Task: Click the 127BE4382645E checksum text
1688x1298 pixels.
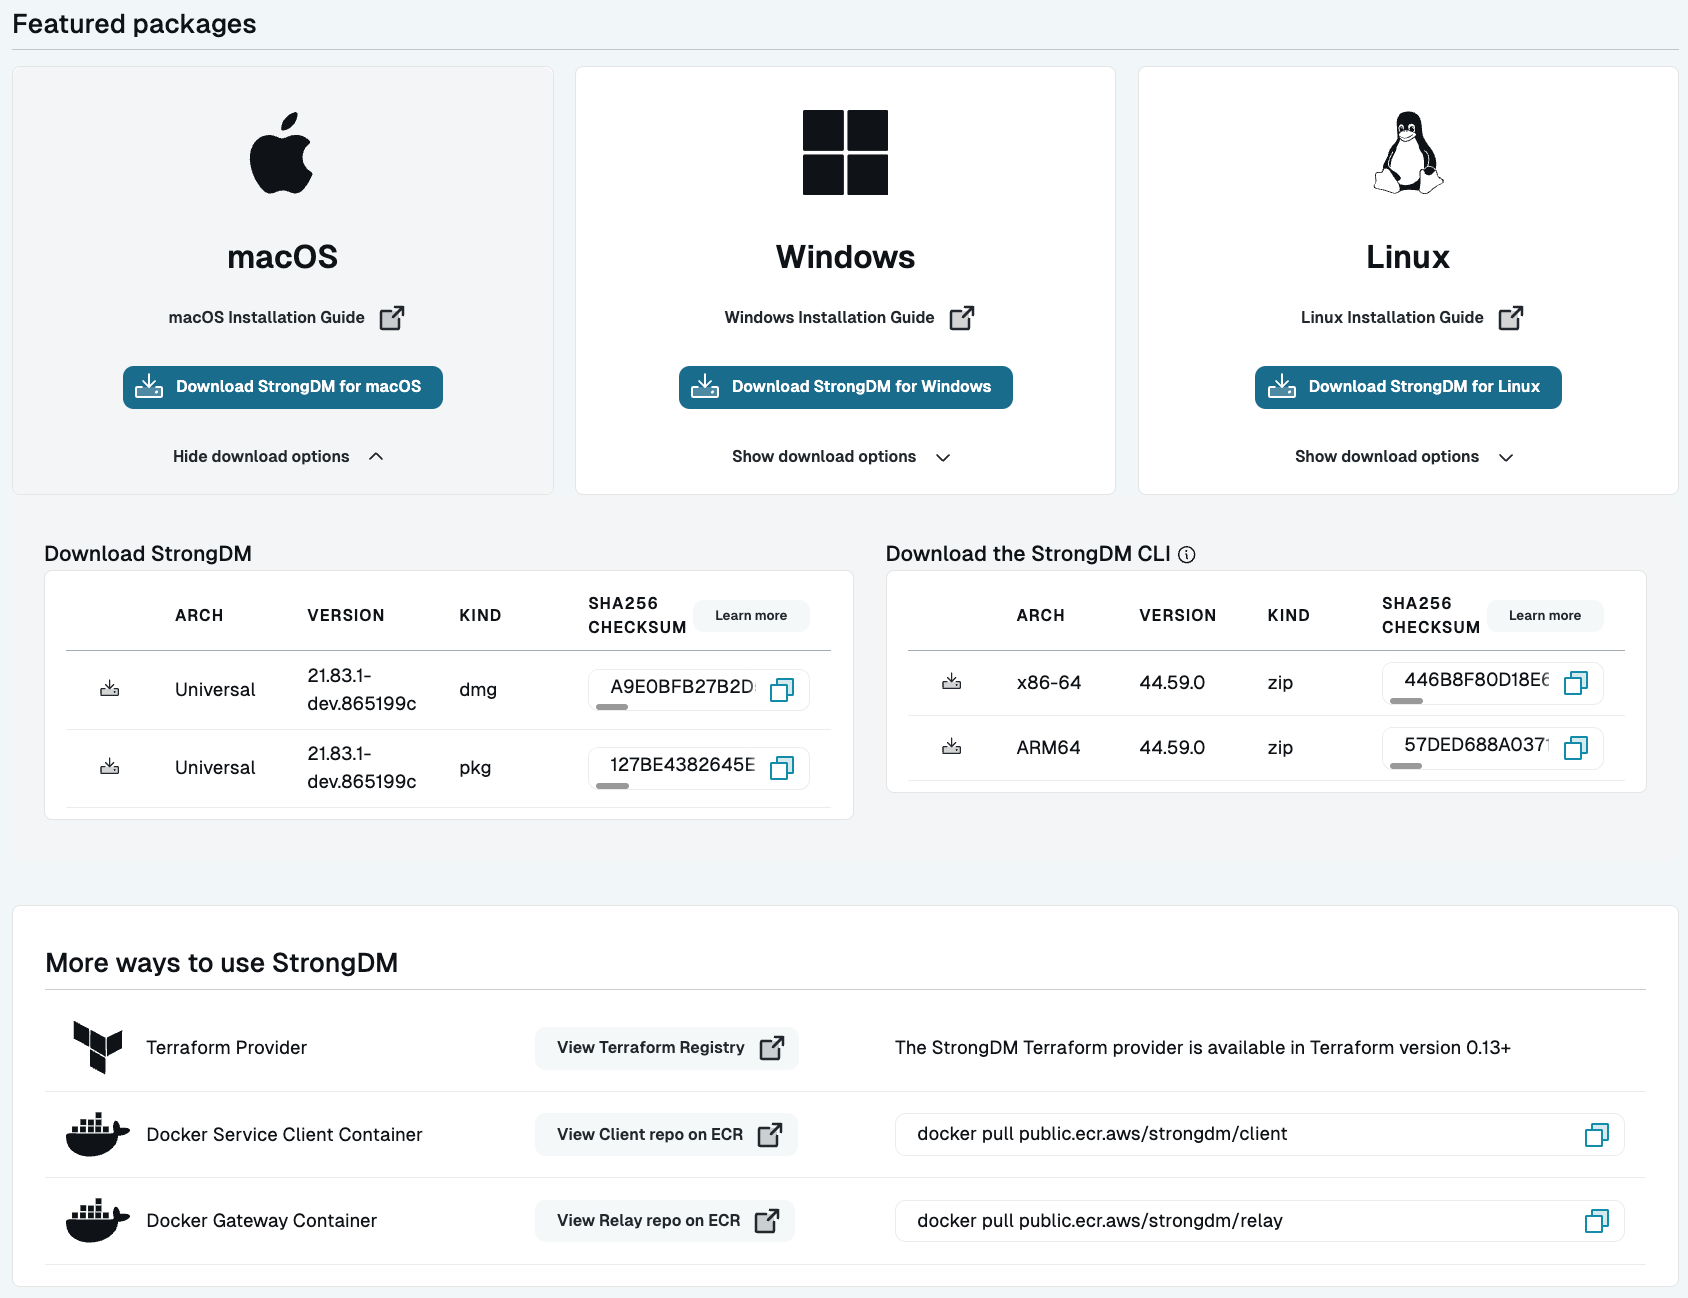Action: click(x=683, y=764)
